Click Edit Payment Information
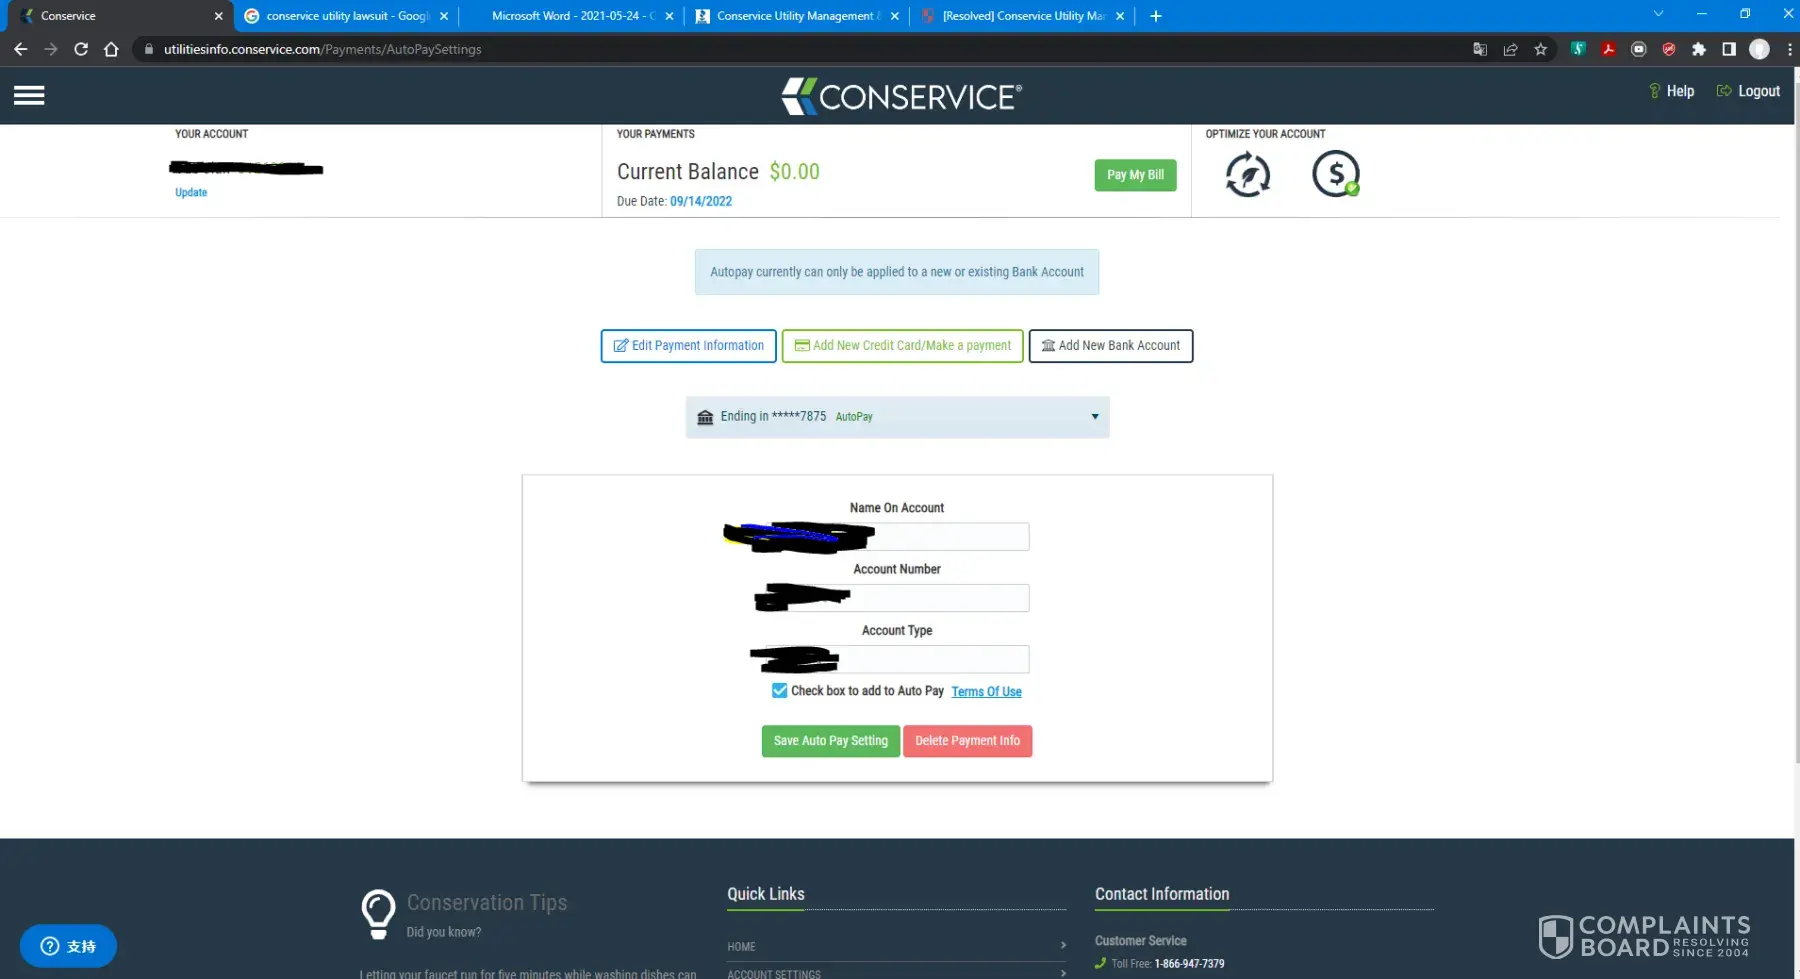Image resolution: width=1800 pixels, height=979 pixels. pos(688,346)
